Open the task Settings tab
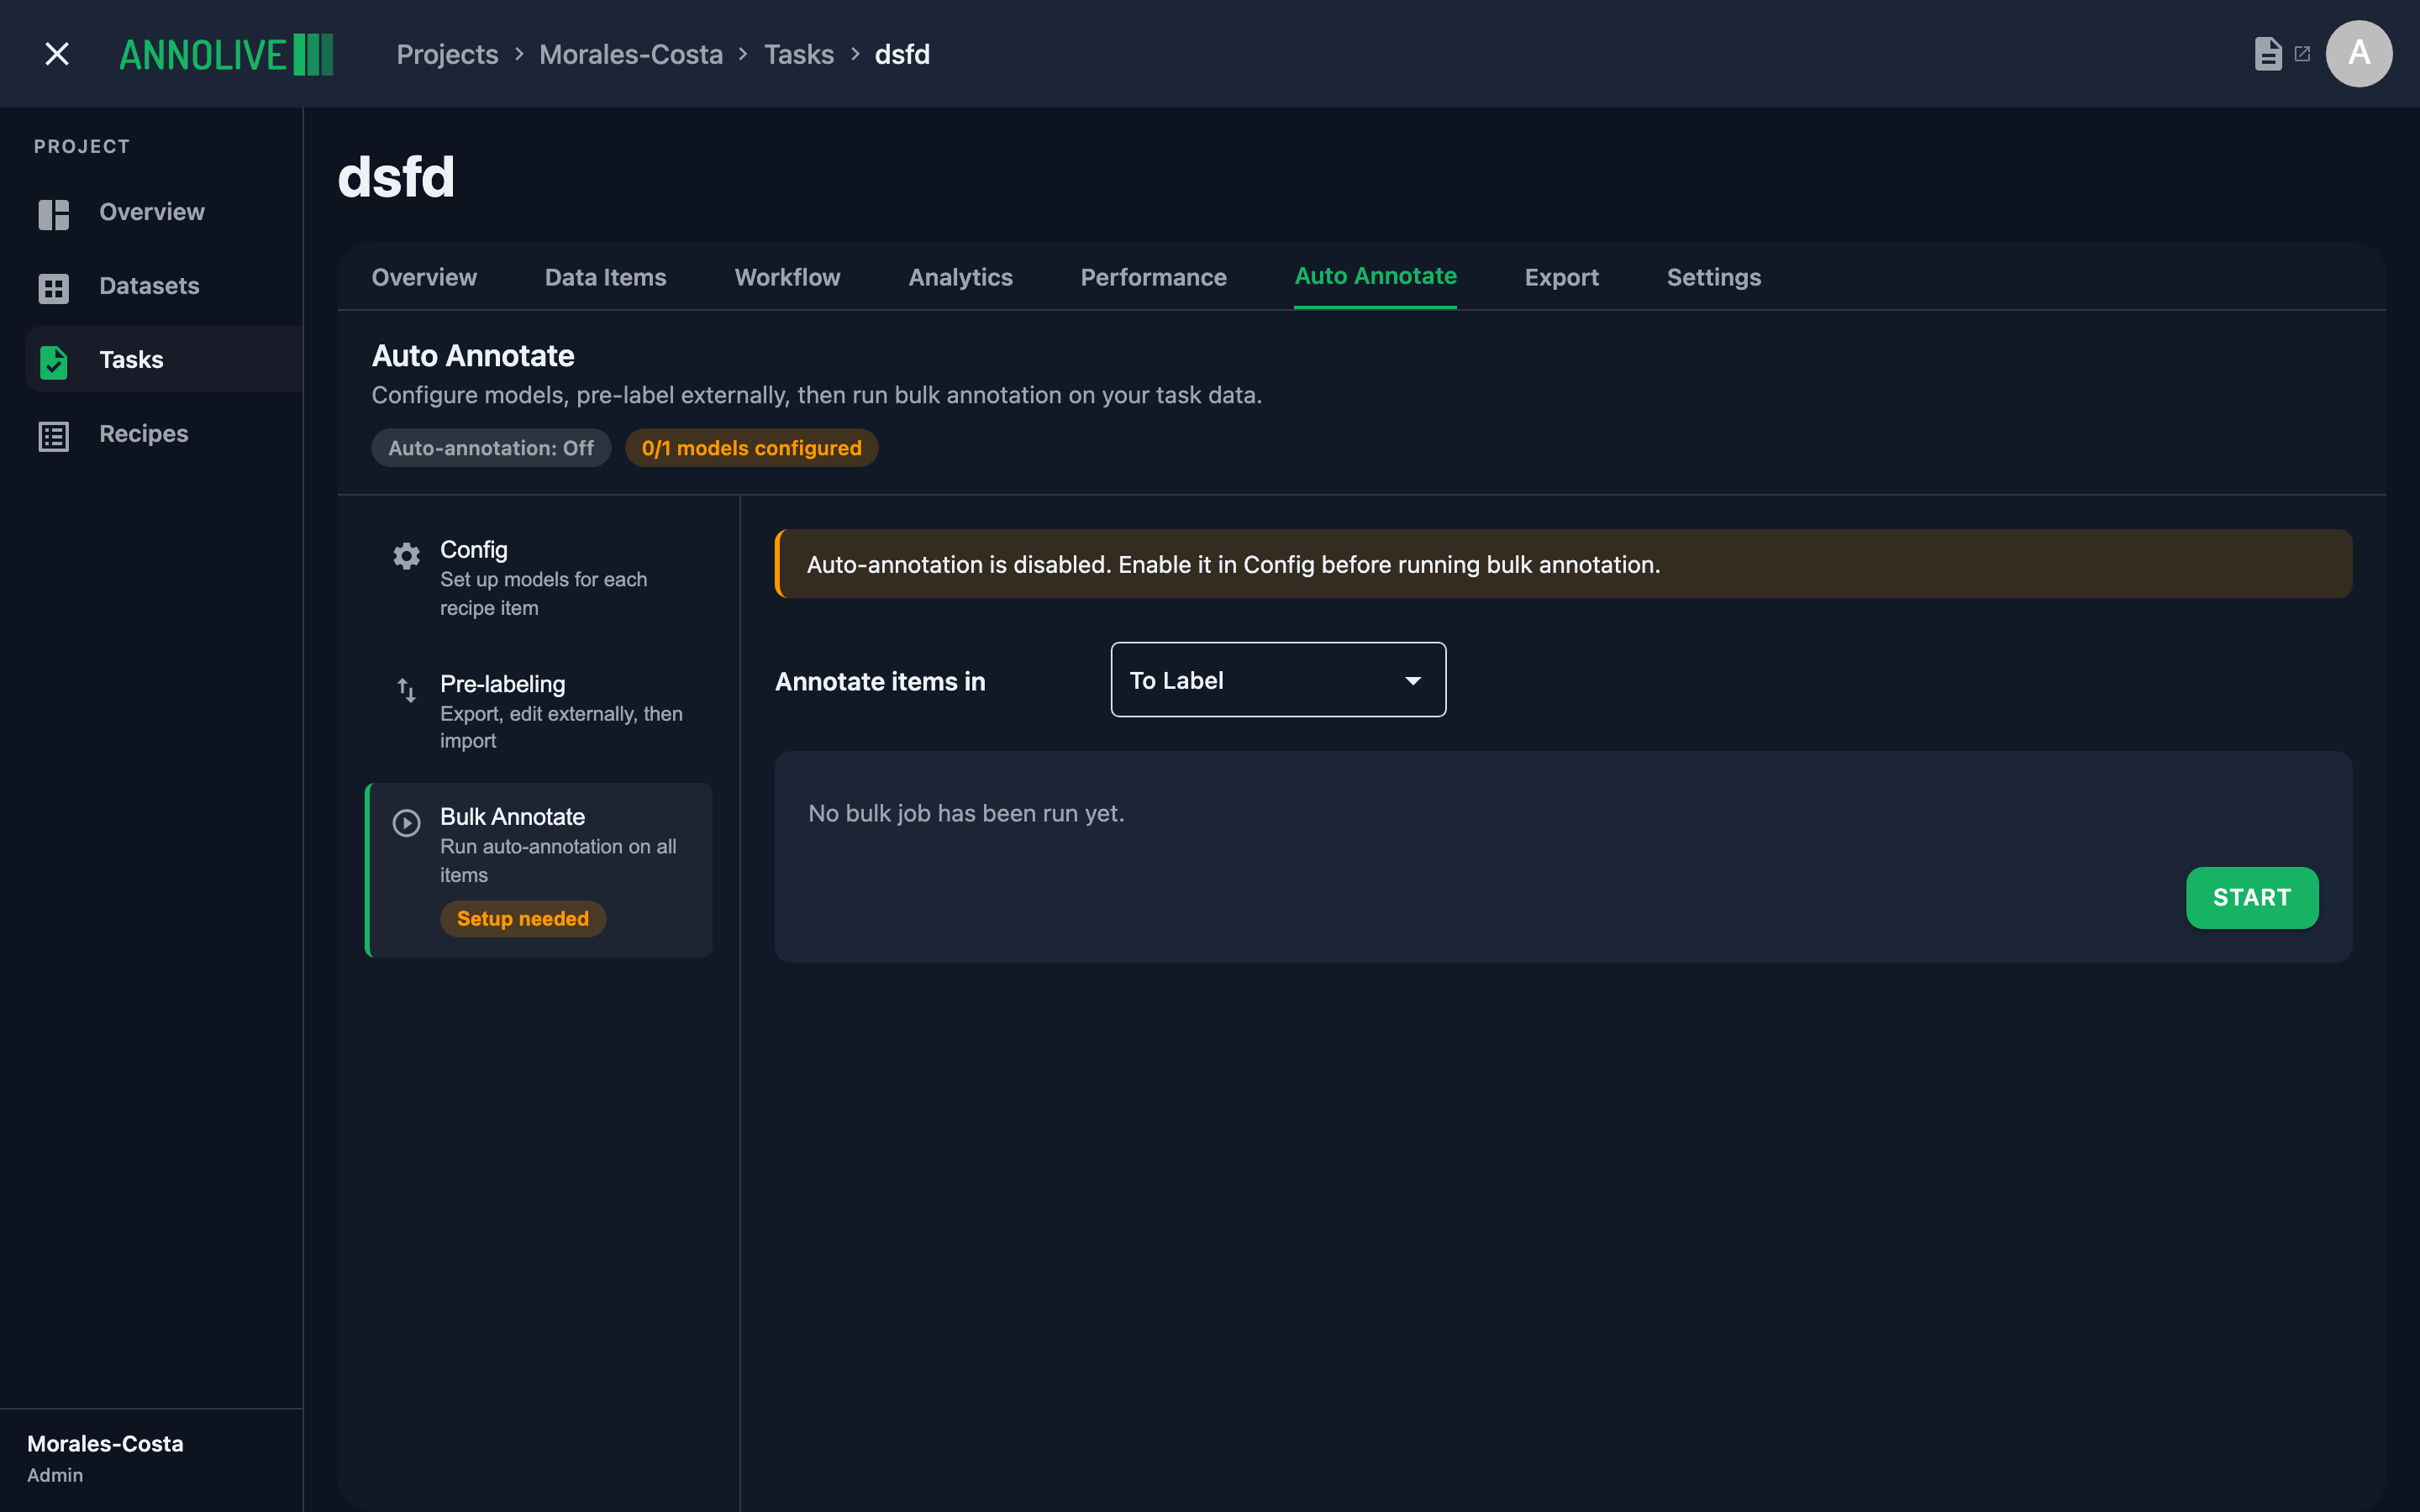This screenshot has height=1512, width=2420. click(x=1713, y=277)
